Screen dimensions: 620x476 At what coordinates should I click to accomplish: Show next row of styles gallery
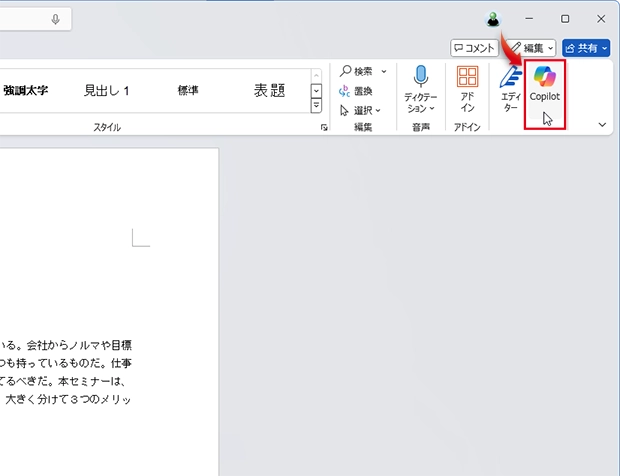tap(316, 91)
